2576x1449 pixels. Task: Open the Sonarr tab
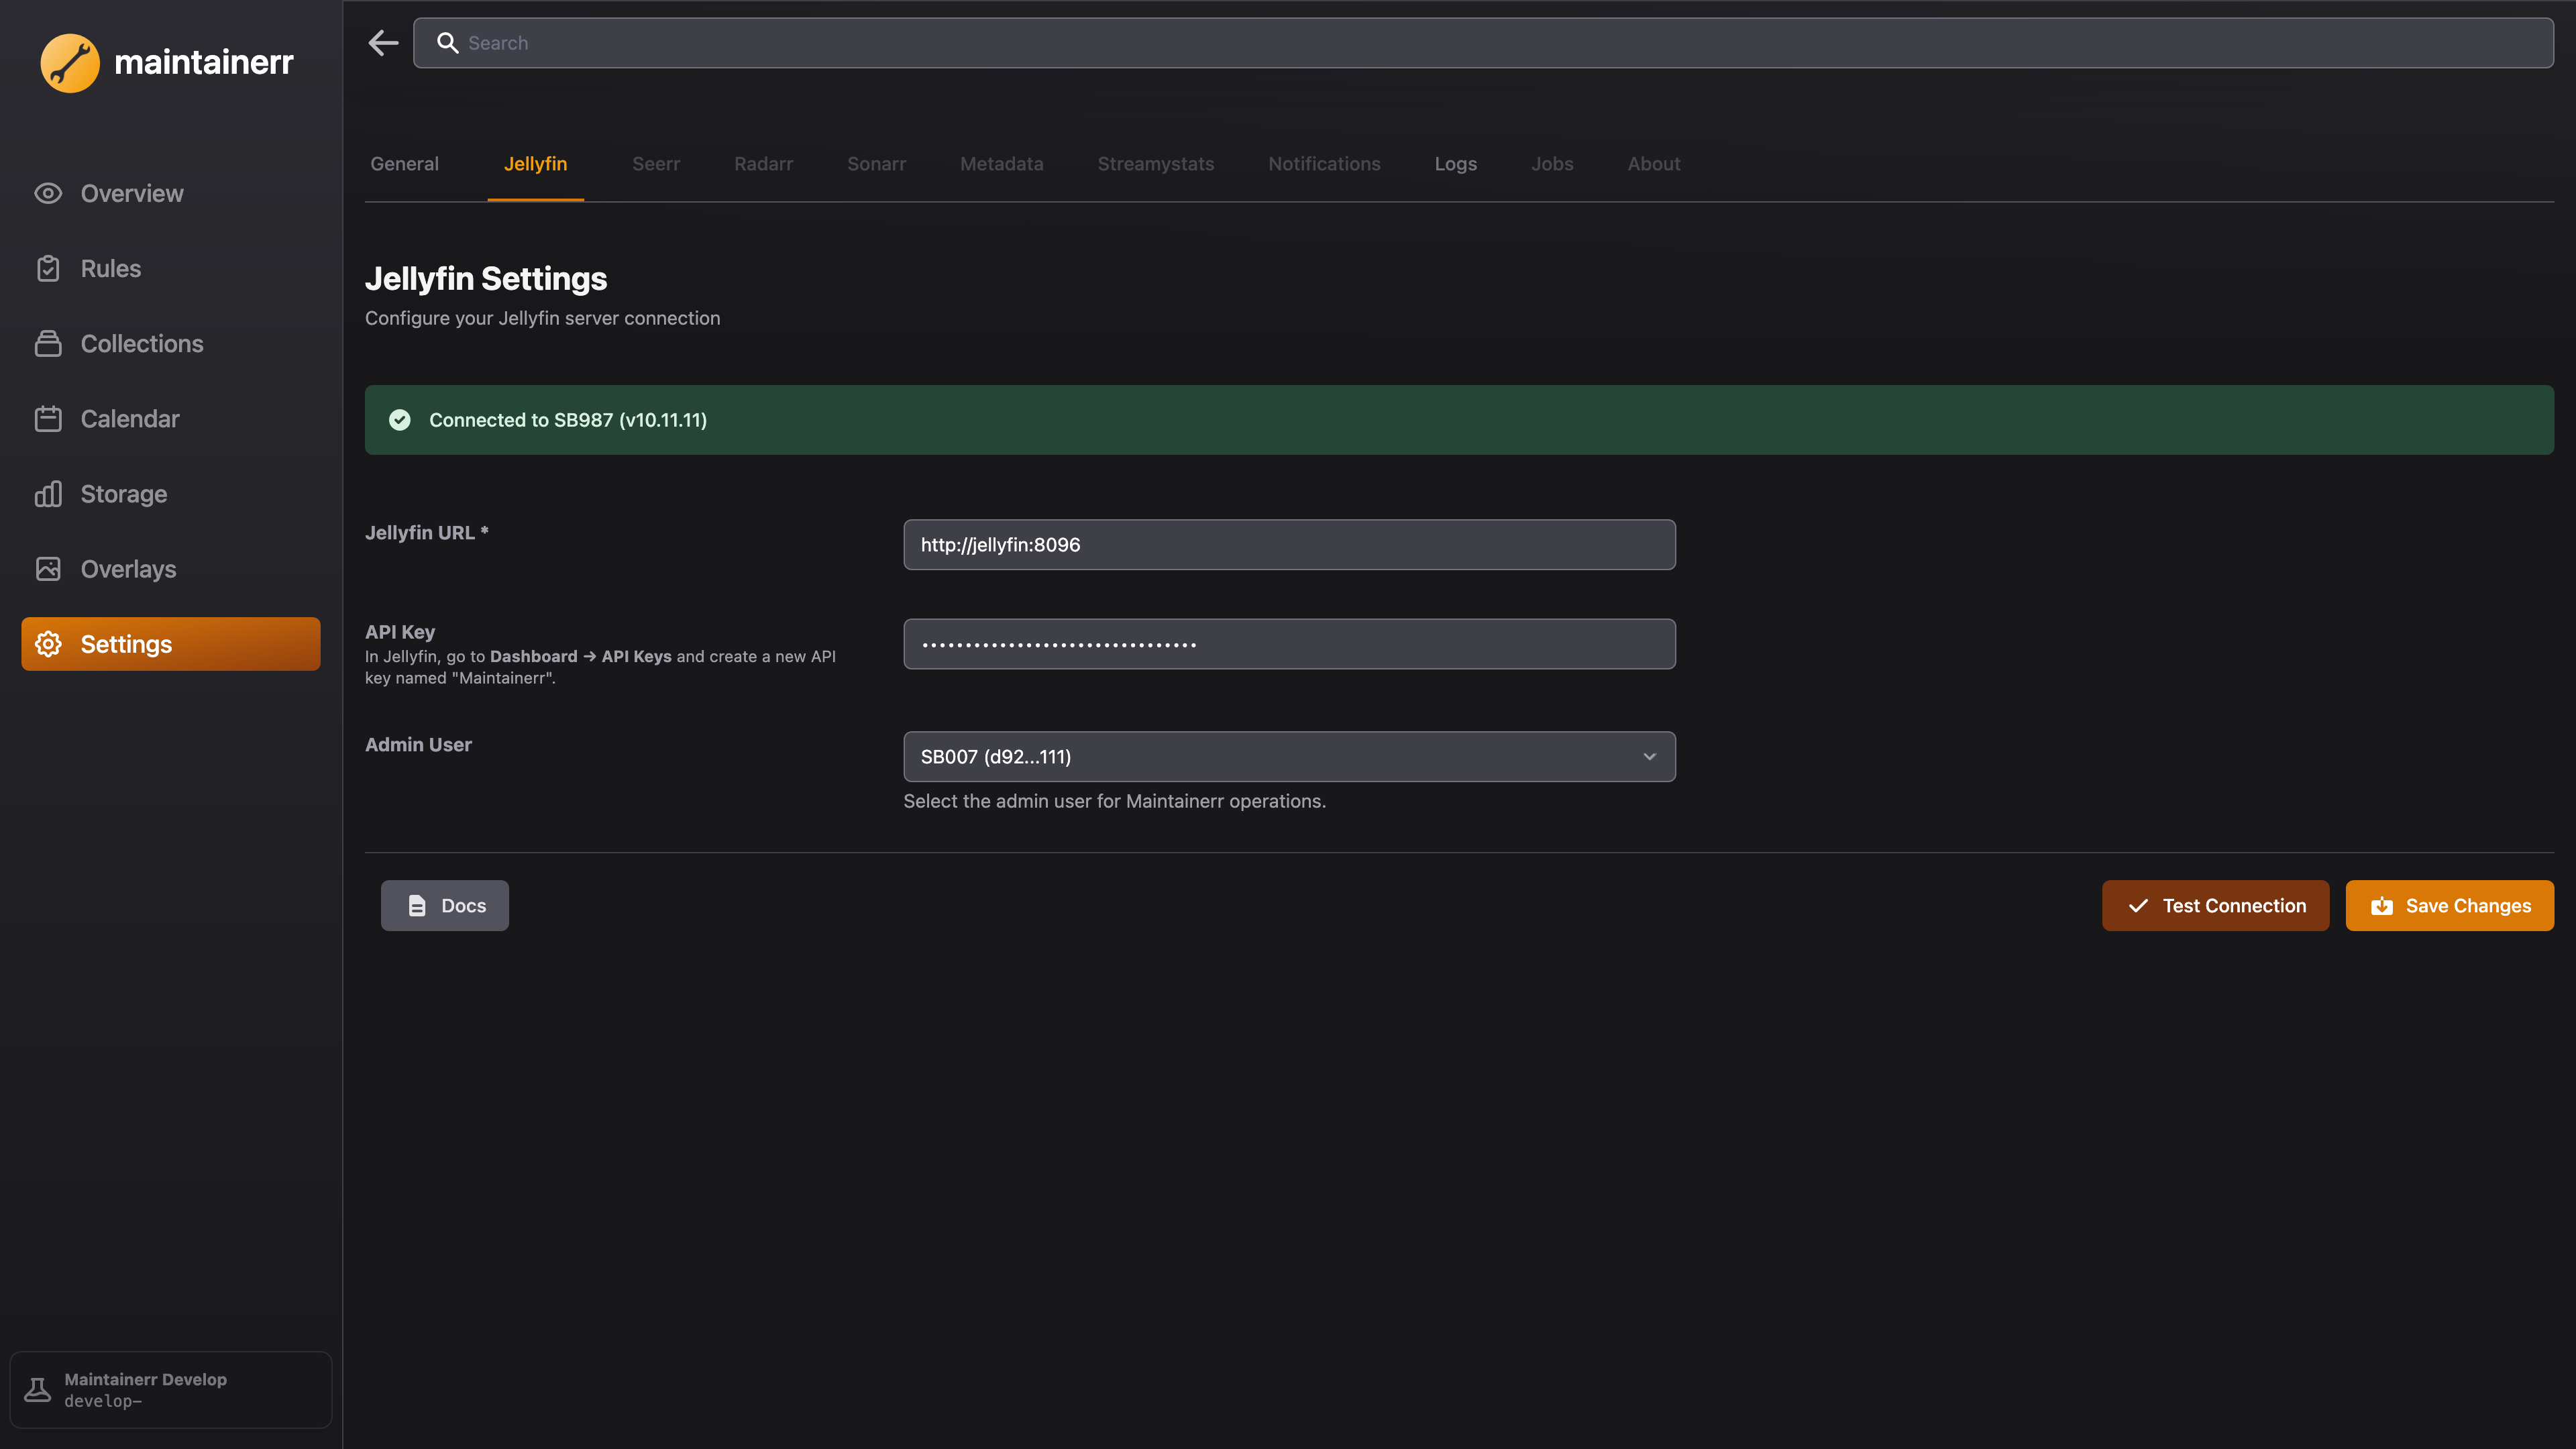click(876, 164)
